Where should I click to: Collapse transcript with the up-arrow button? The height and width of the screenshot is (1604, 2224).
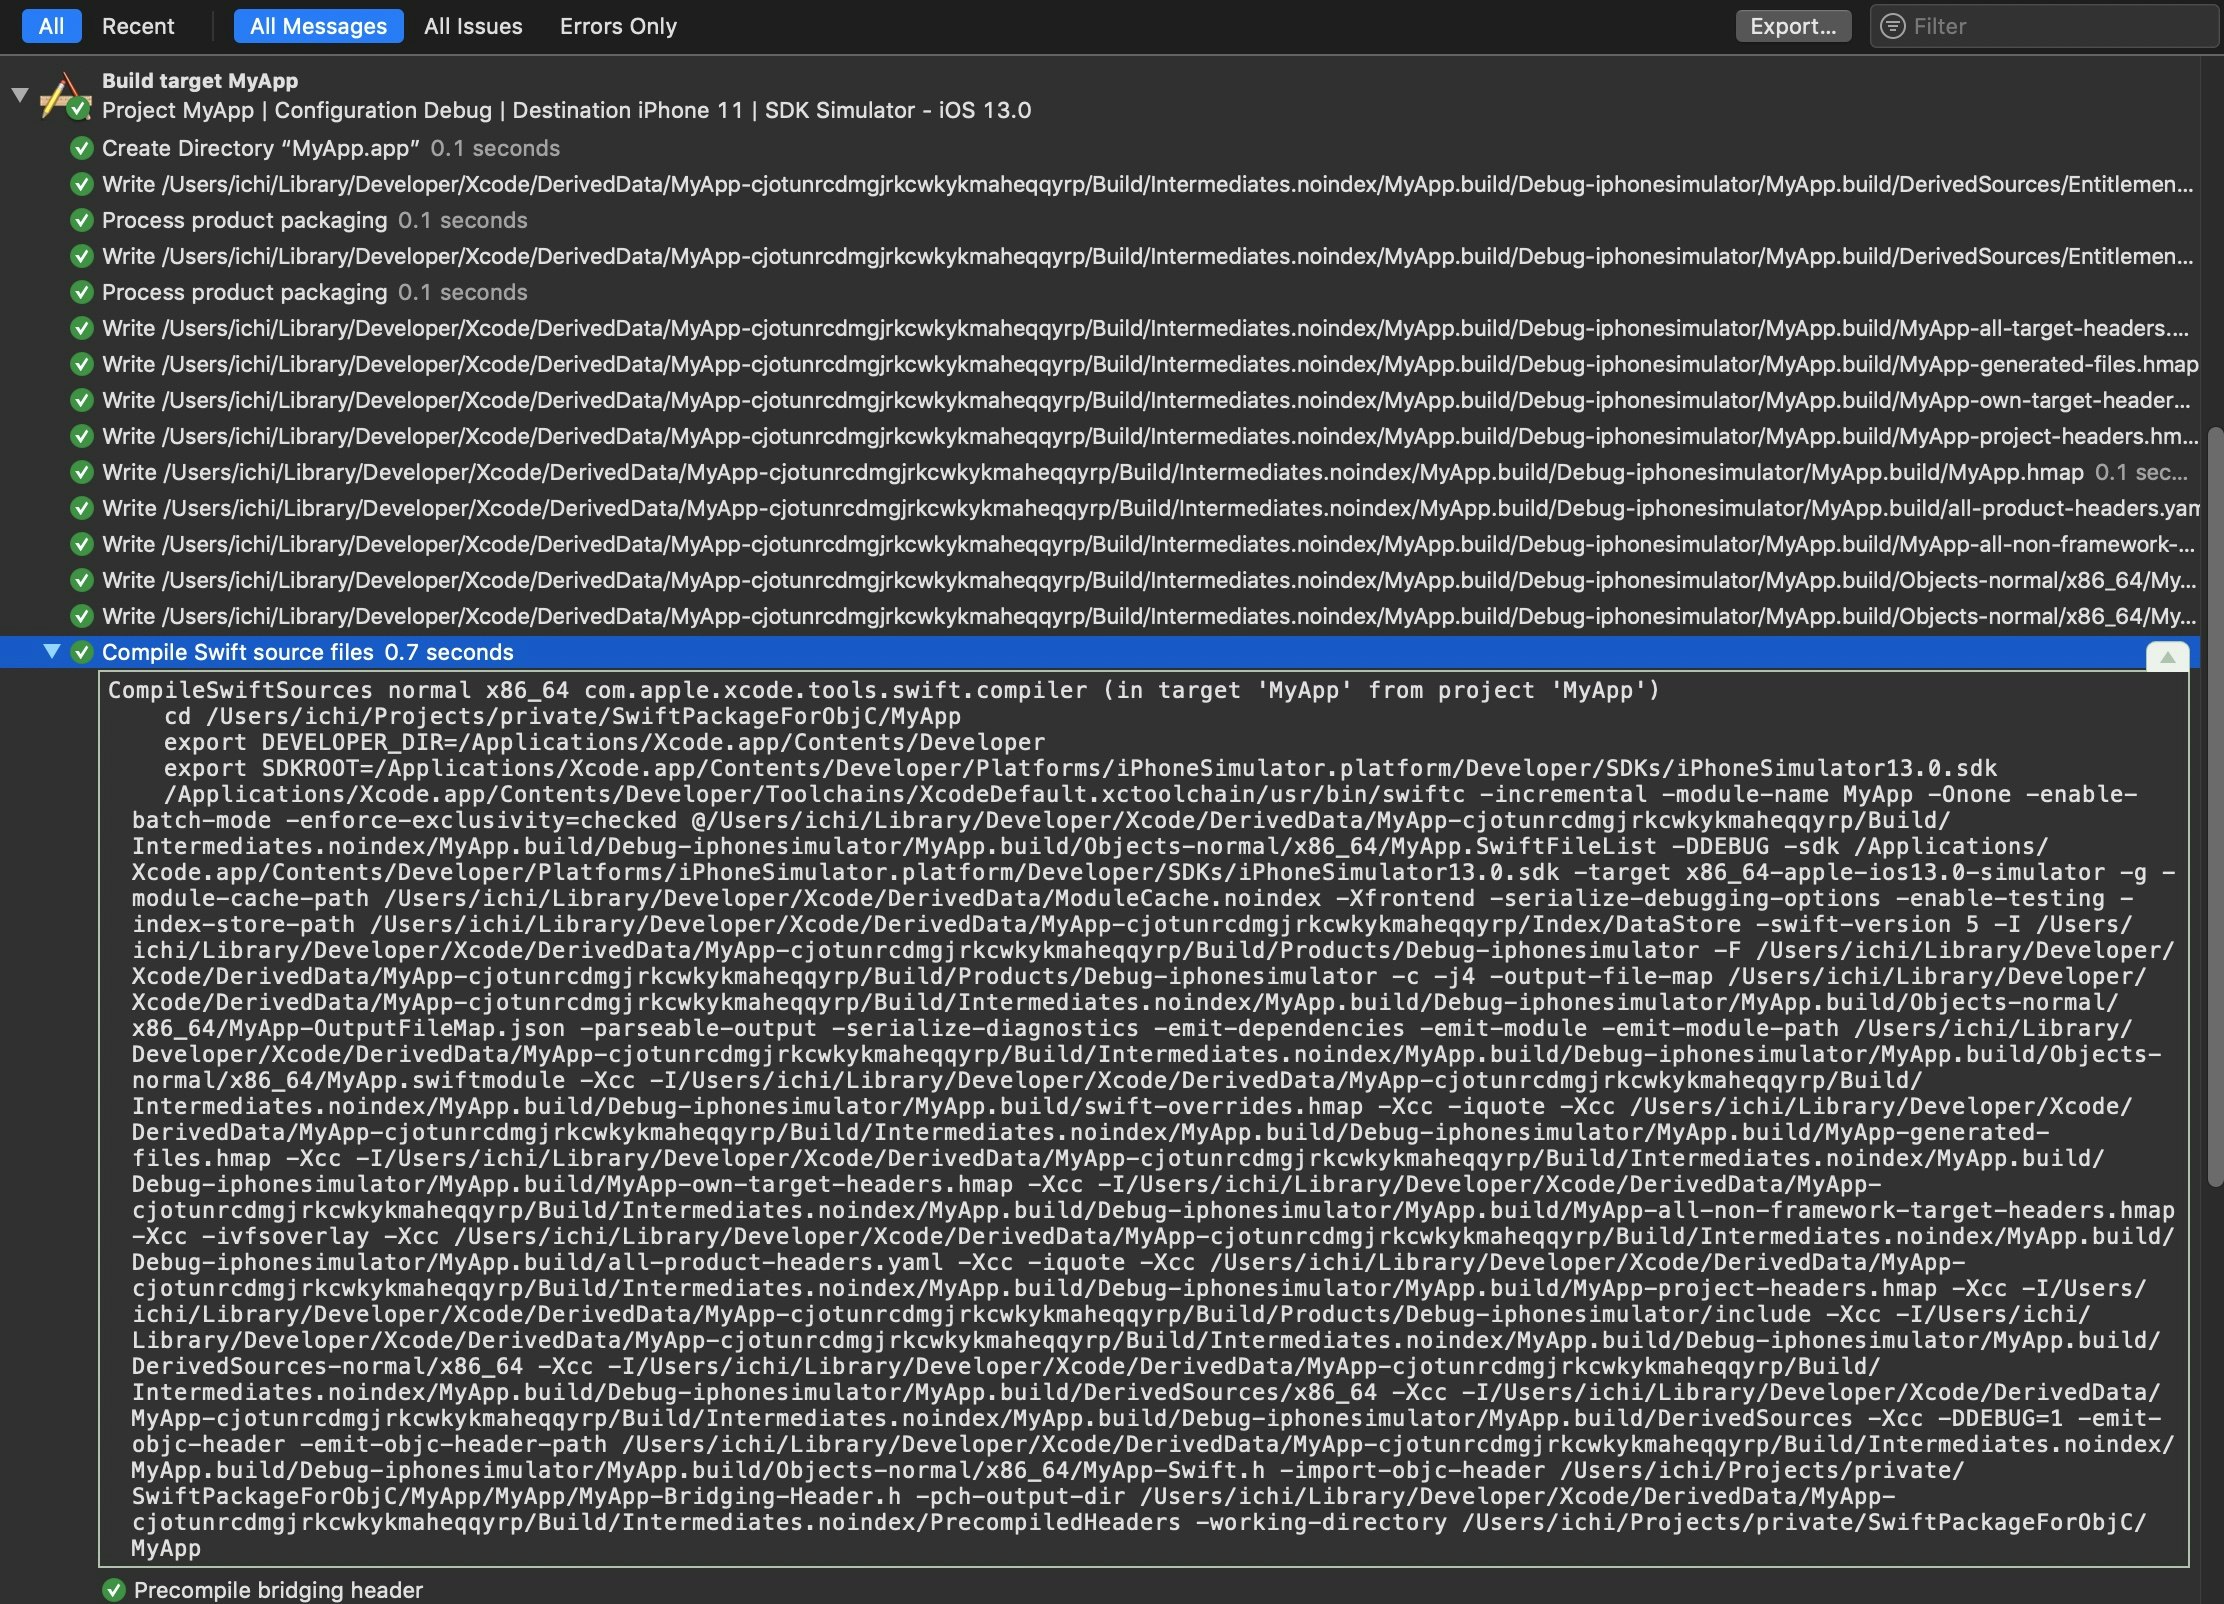[x=2167, y=657]
